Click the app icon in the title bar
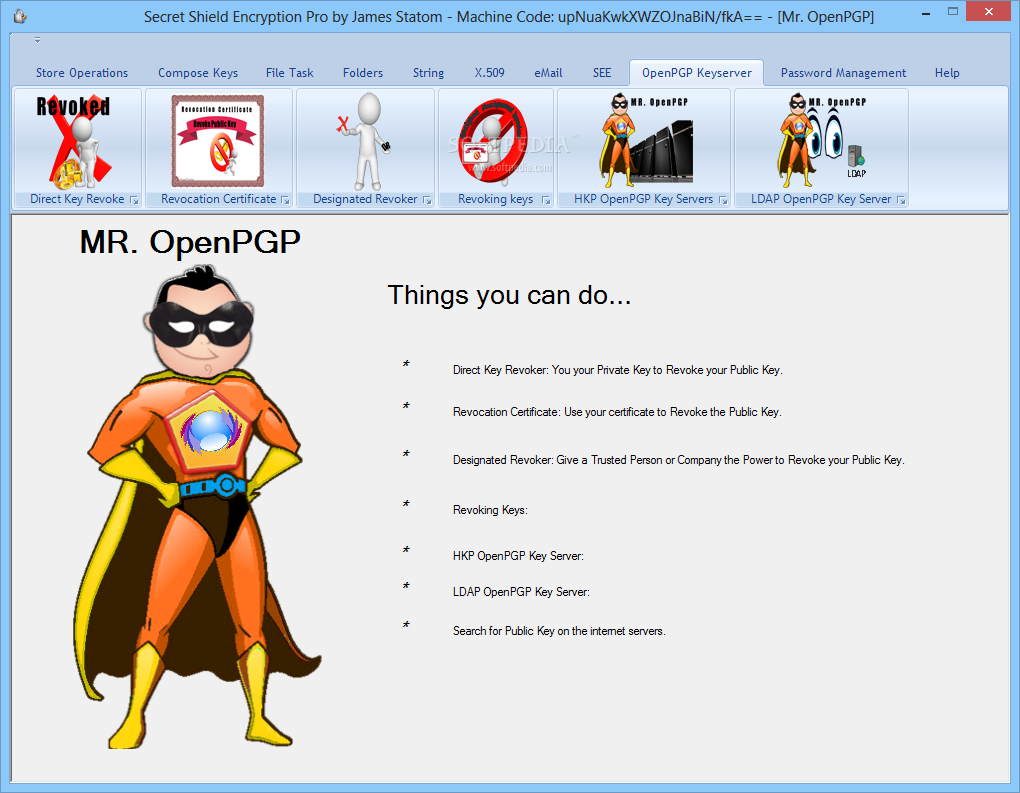This screenshot has height=793, width=1020. (20, 16)
